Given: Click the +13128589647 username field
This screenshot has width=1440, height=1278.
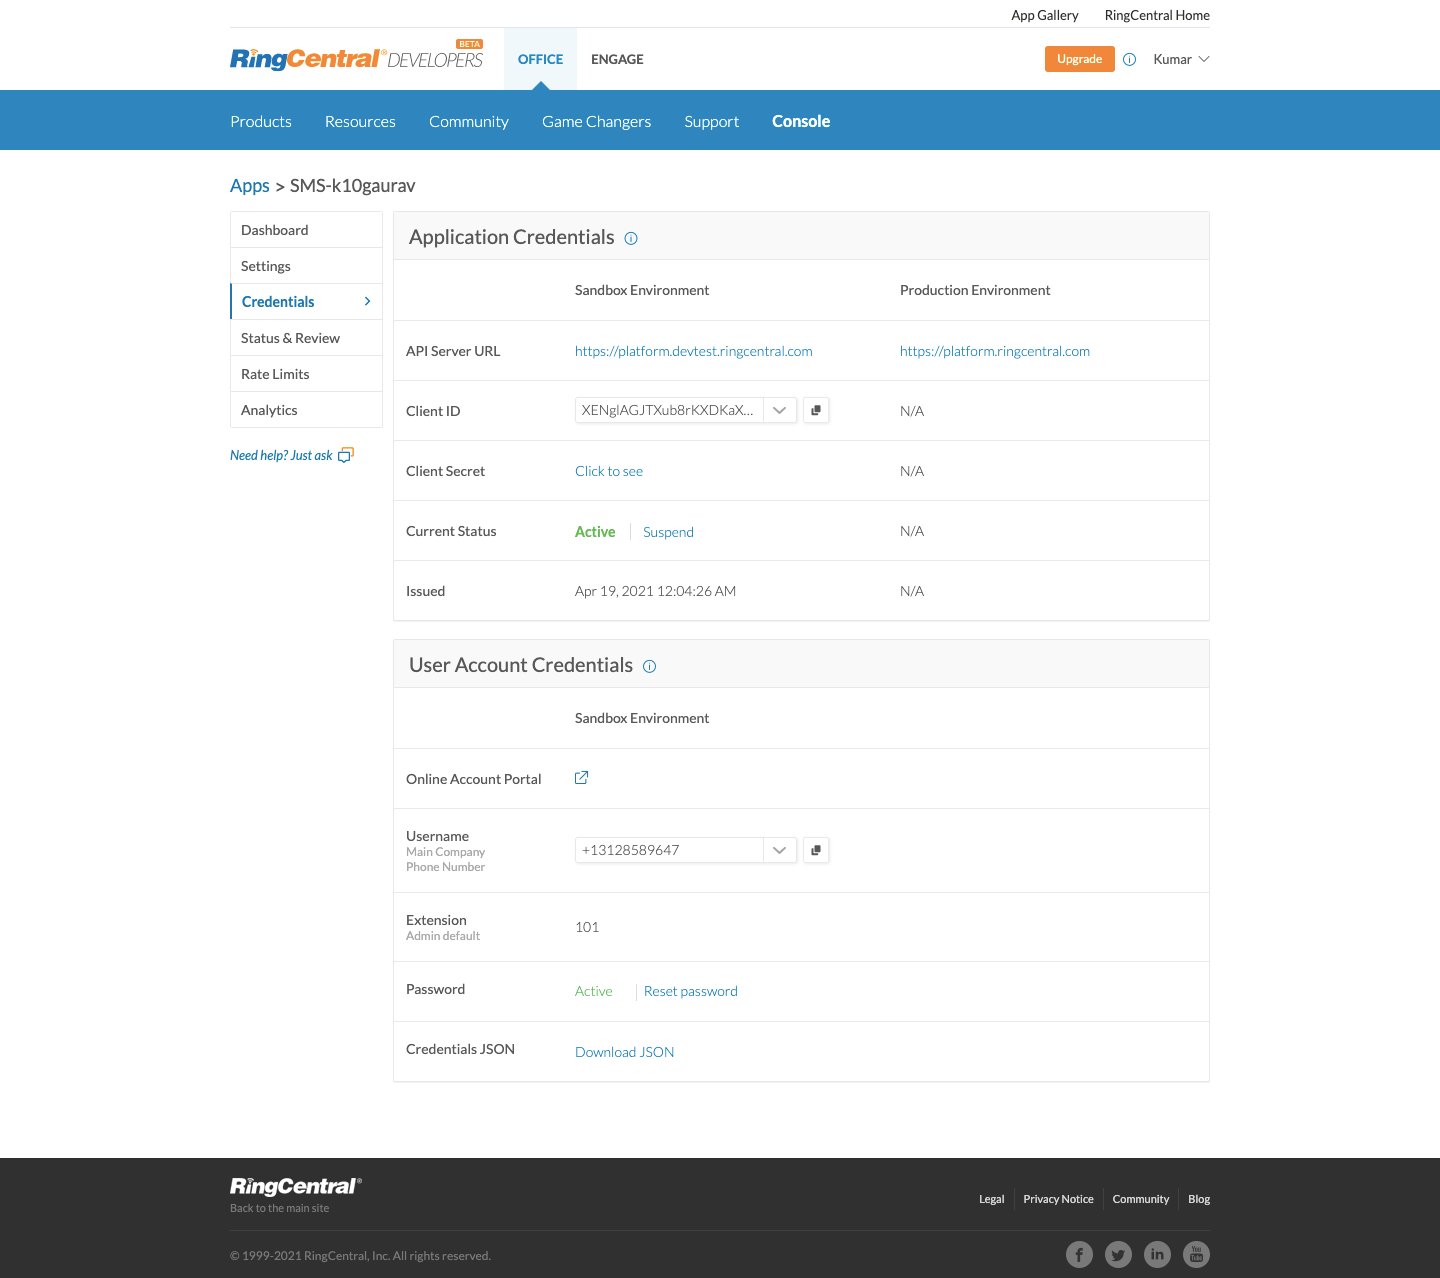Looking at the screenshot, I should pyautogui.click(x=669, y=850).
